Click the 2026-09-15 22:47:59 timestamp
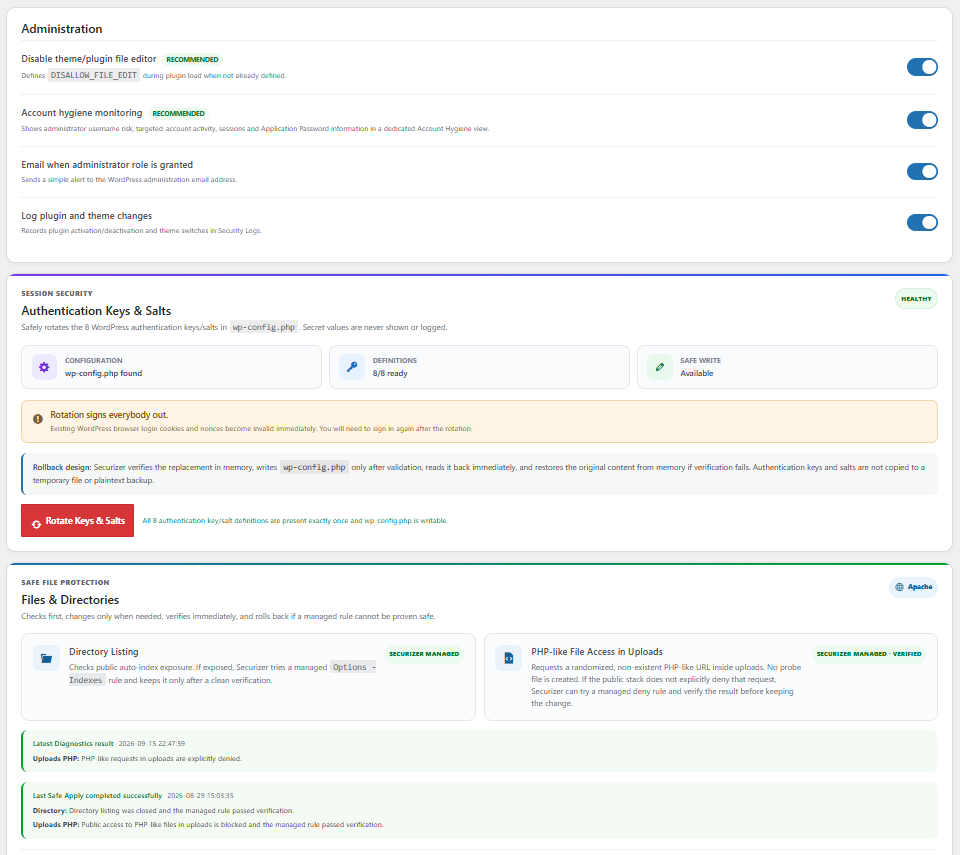 point(152,744)
